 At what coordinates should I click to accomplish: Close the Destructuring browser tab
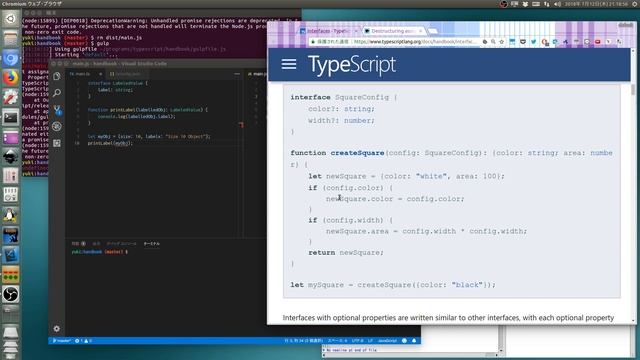(x=420, y=31)
